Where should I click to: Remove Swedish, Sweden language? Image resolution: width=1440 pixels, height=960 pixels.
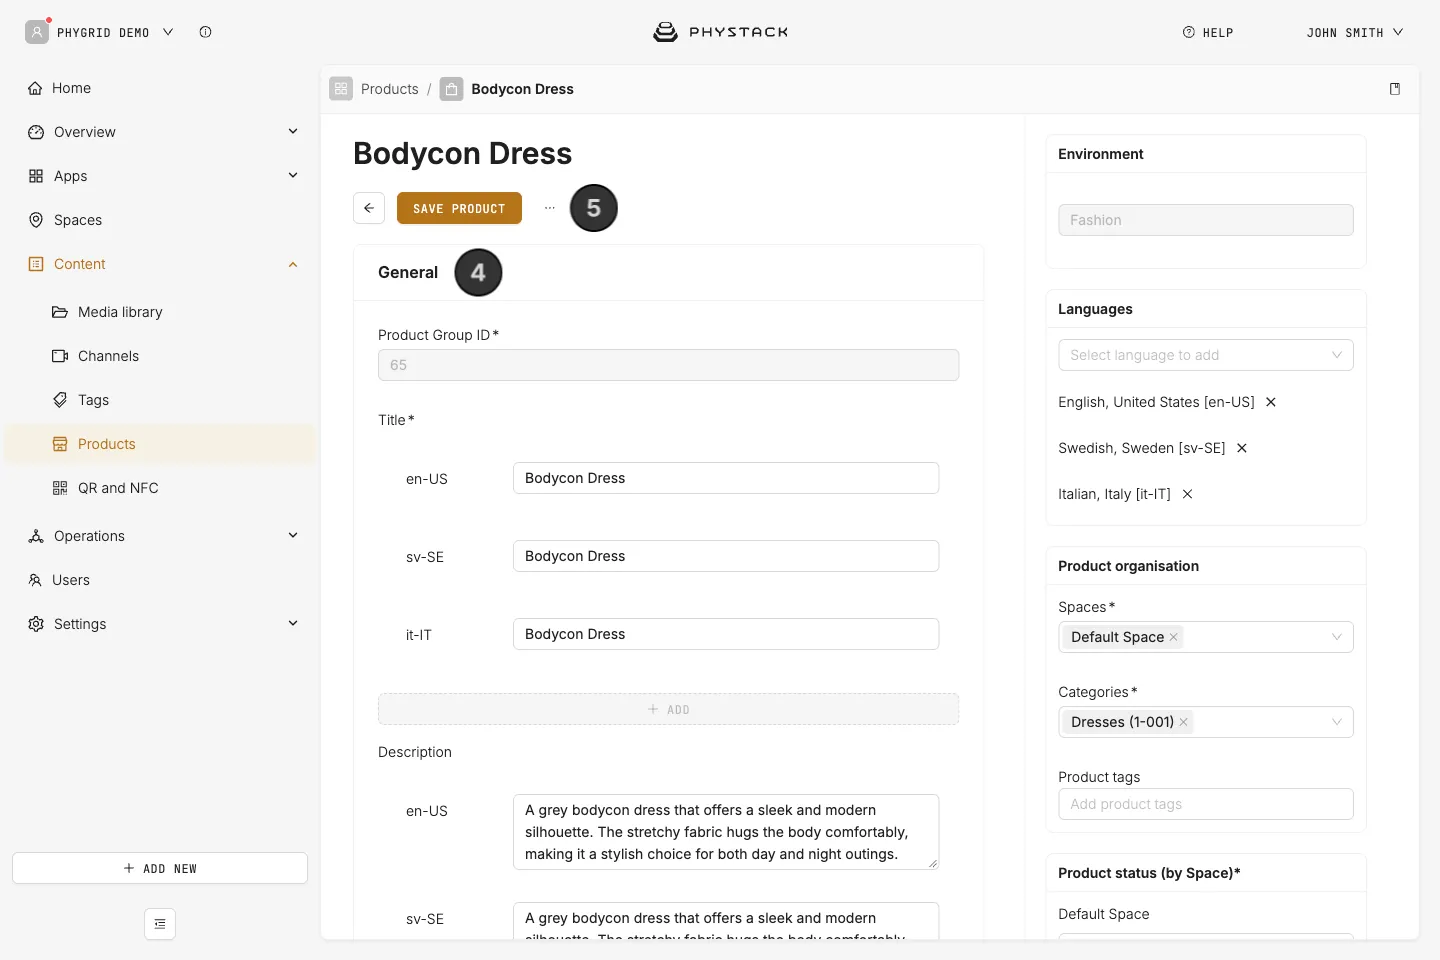(1242, 448)
